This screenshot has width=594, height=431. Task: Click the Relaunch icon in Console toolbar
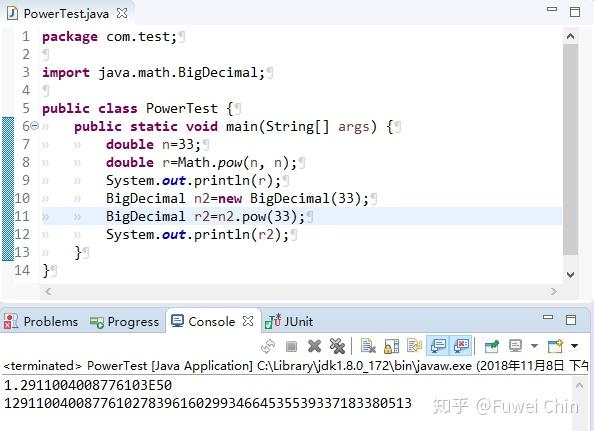click(x=268, y=346)
